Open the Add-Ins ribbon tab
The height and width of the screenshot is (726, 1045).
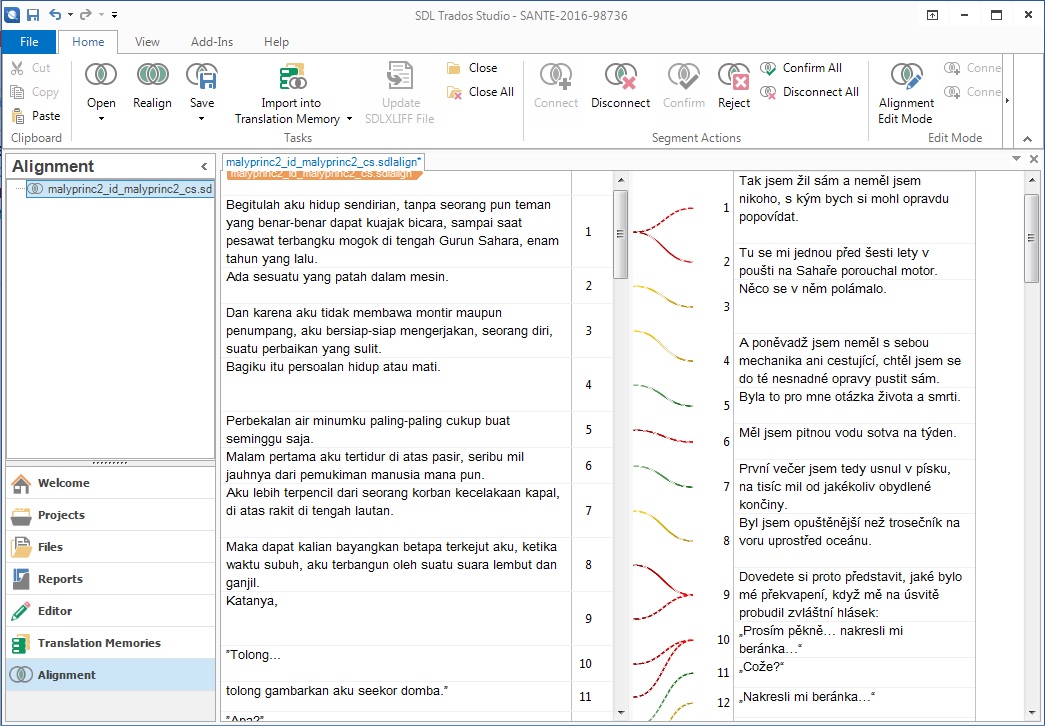click(x=212, y=42)
